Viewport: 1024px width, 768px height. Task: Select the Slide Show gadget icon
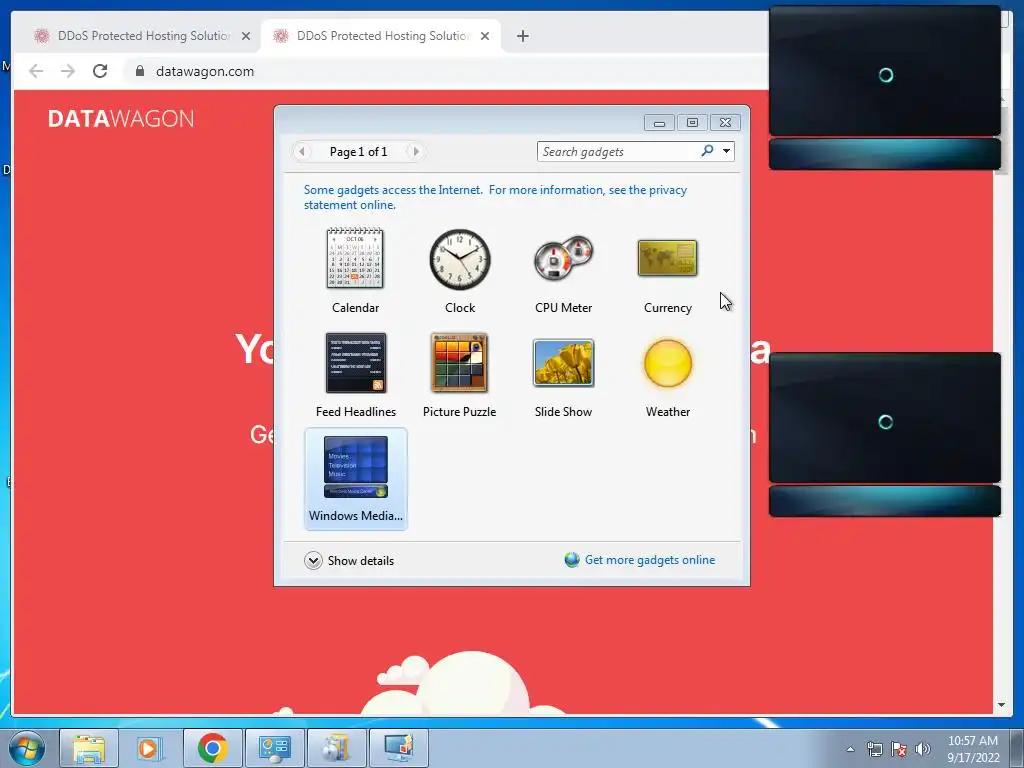(563, 363)
